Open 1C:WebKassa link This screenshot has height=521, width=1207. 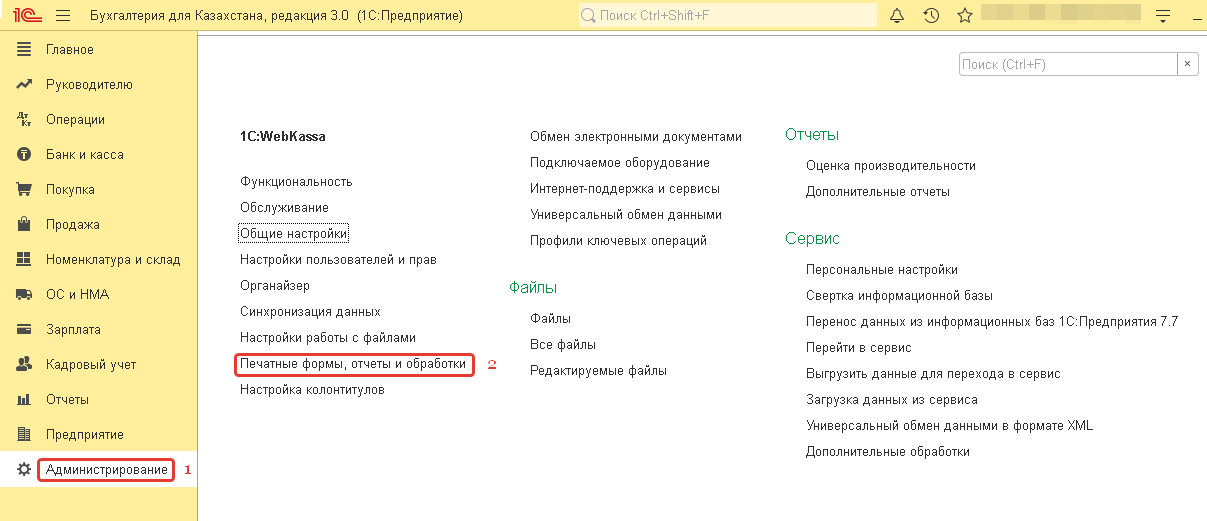tap(282, 136)
